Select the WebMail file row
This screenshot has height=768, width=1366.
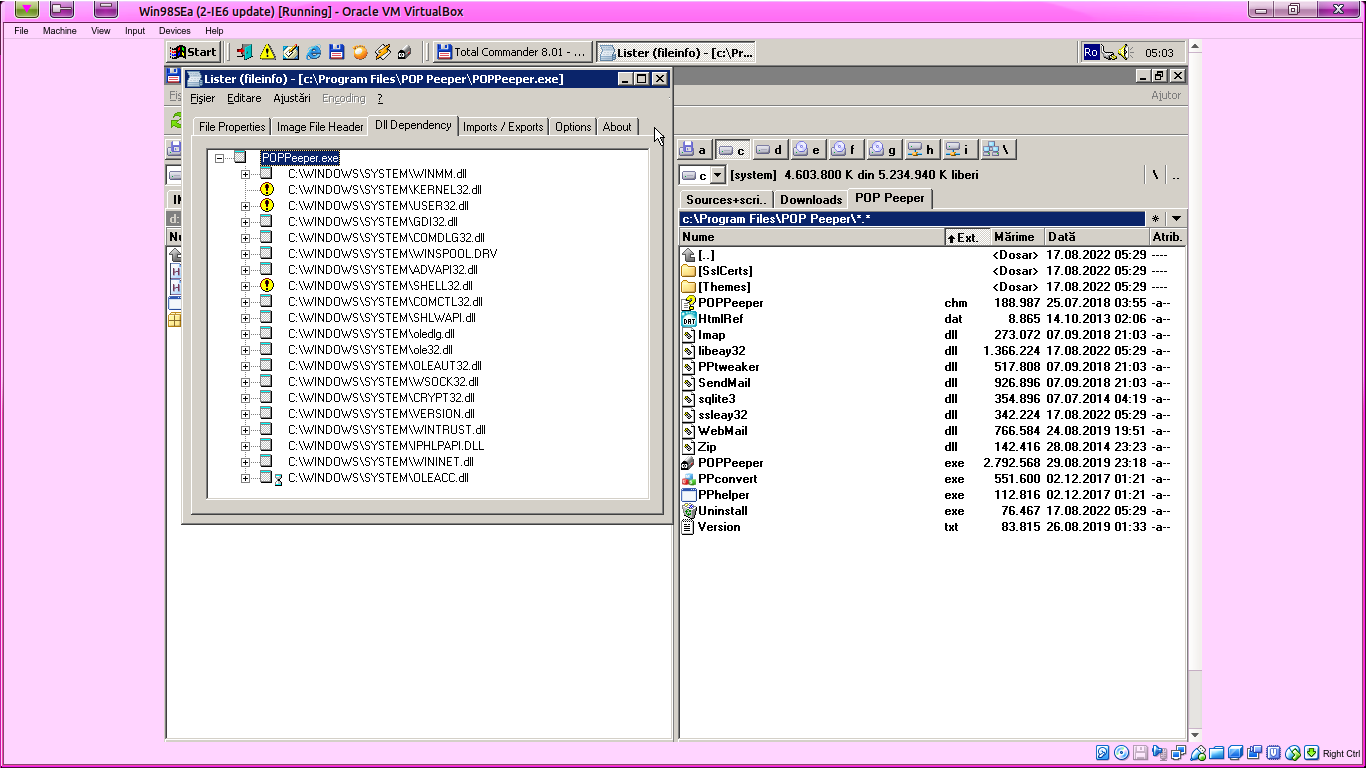pos(932,431)
